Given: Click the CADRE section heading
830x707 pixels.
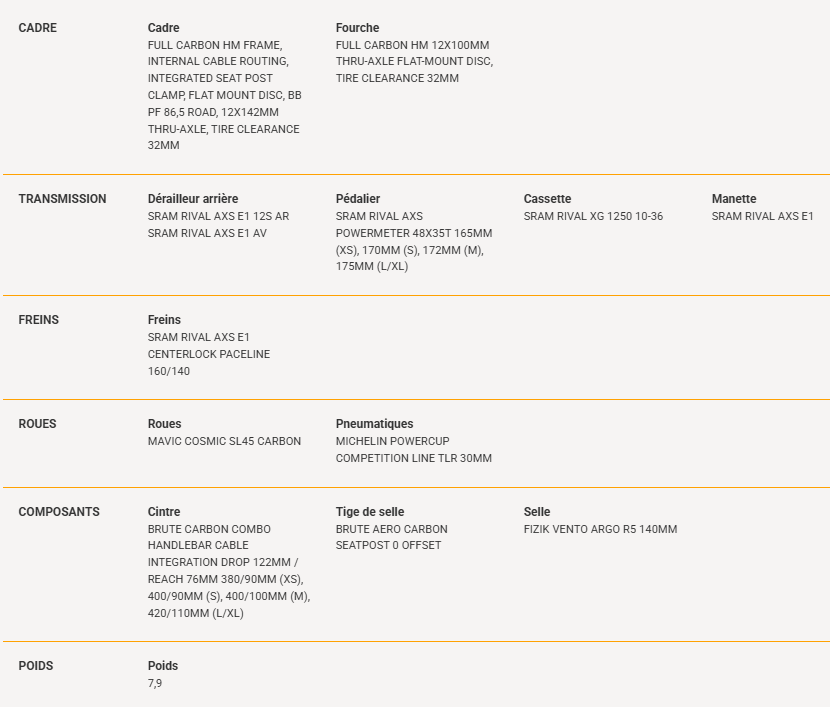Looking at the screenshot, I should coord(38,28).
